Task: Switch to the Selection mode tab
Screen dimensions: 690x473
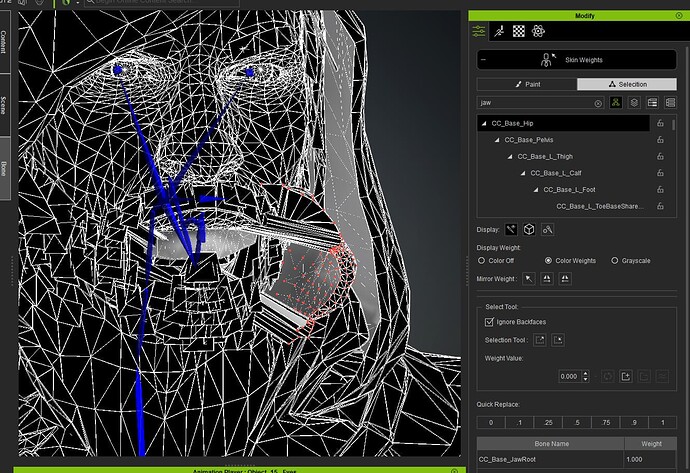Action: (x=627, y=84)
